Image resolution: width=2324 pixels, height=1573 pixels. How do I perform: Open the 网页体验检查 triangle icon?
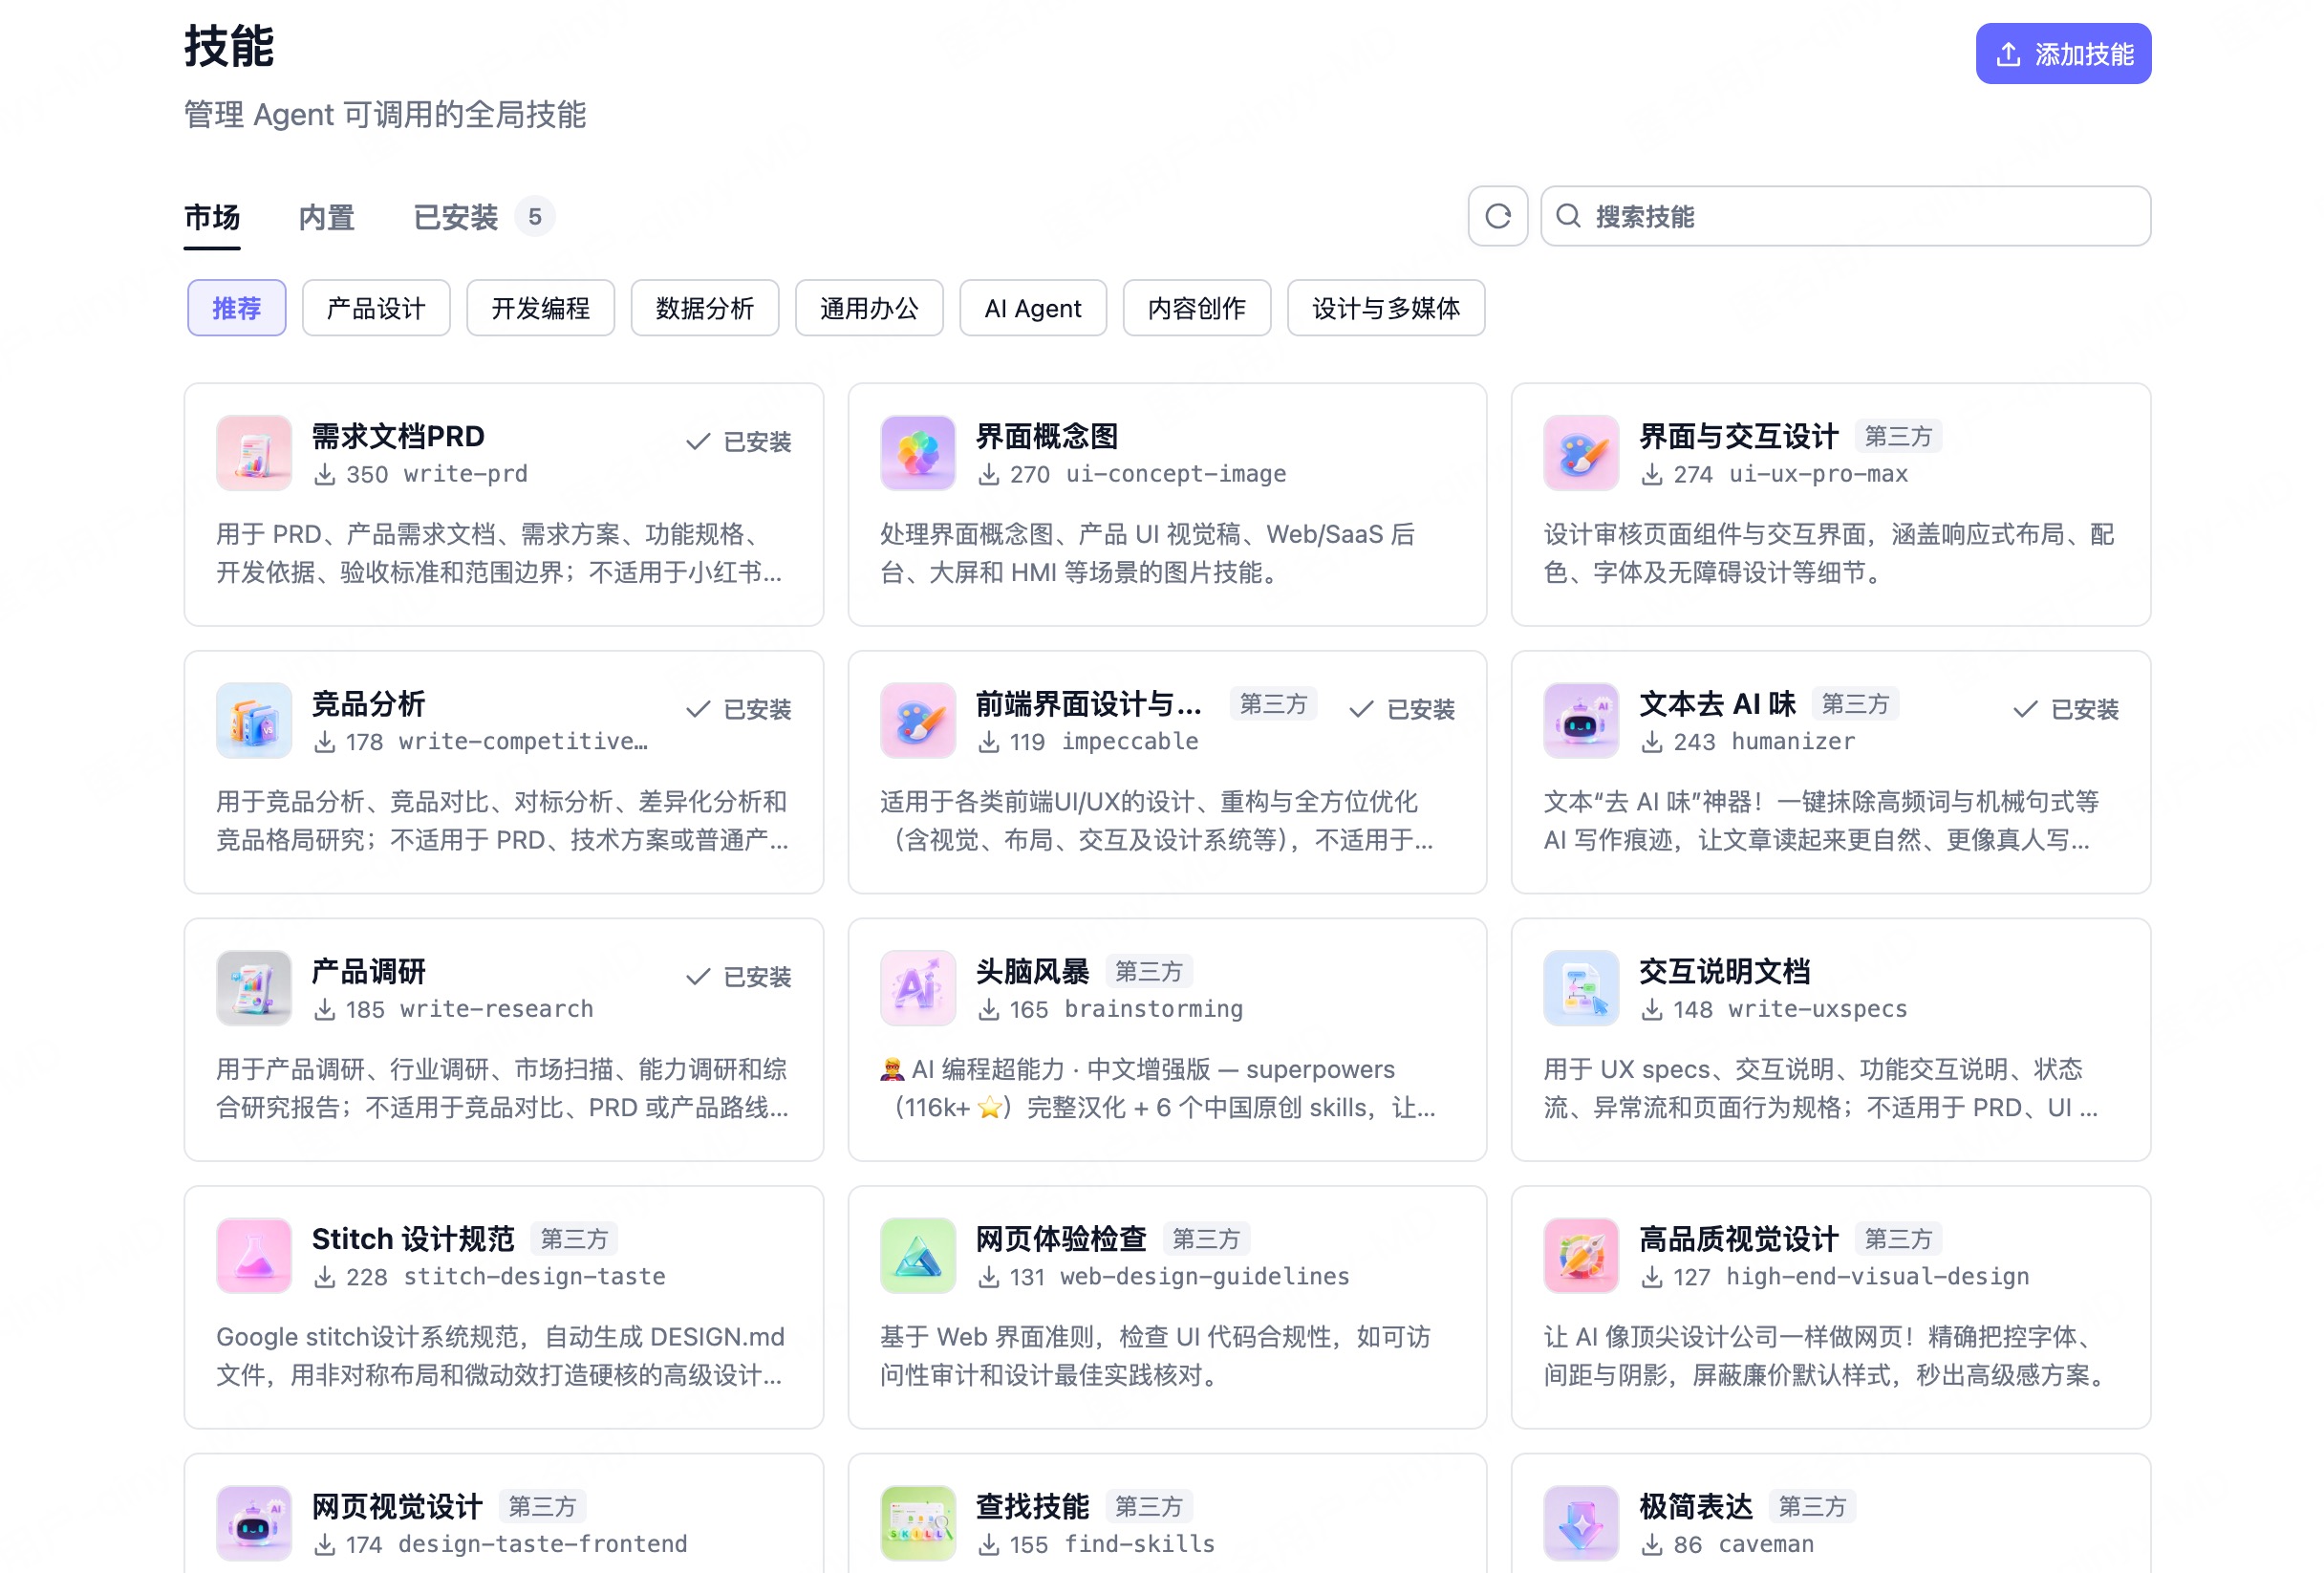point(917,1255)
